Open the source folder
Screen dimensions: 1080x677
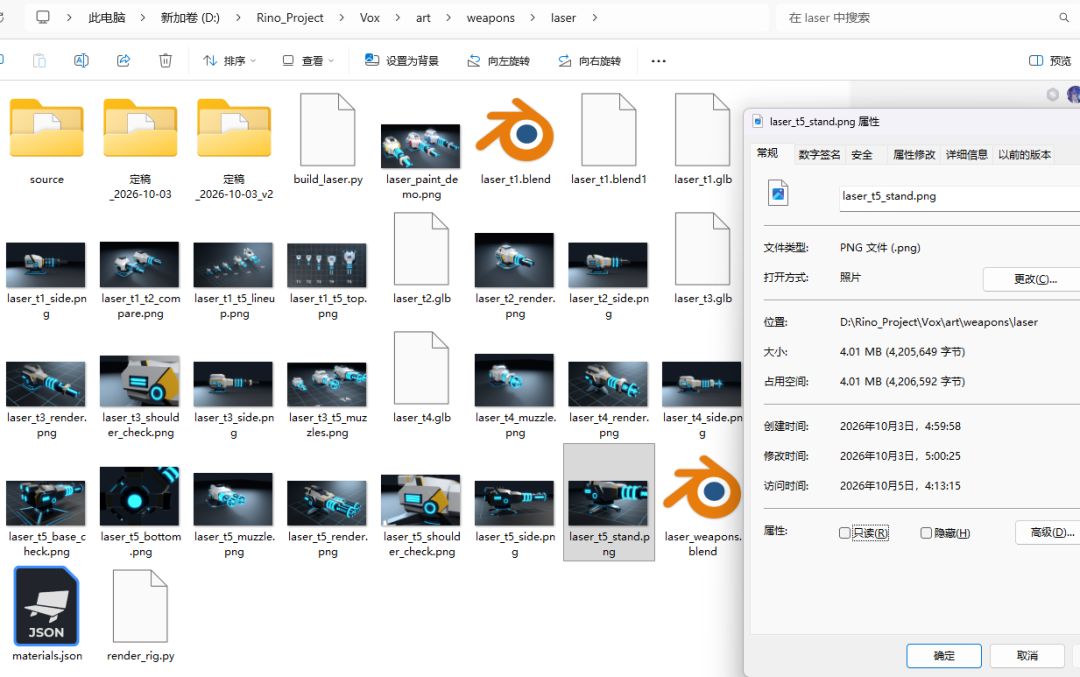(47, 129)
